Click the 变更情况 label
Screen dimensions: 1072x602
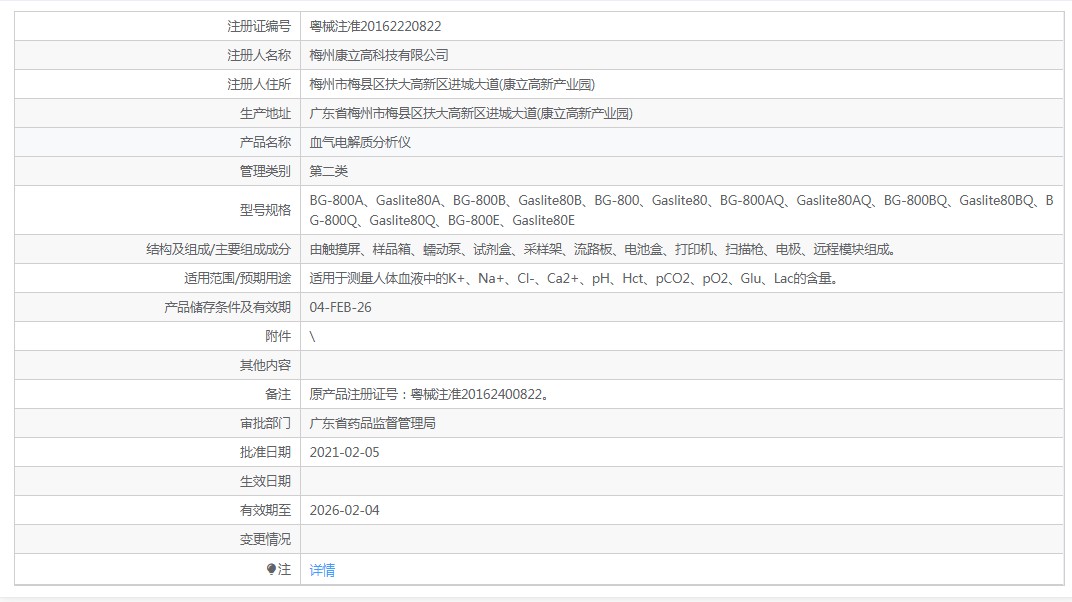pyautogui.click(x=265, y=540)
